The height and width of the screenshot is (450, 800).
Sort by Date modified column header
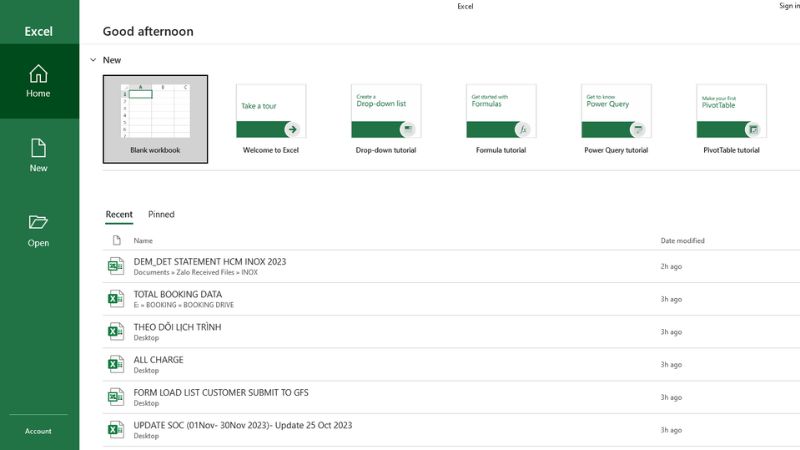pos(683,240)
